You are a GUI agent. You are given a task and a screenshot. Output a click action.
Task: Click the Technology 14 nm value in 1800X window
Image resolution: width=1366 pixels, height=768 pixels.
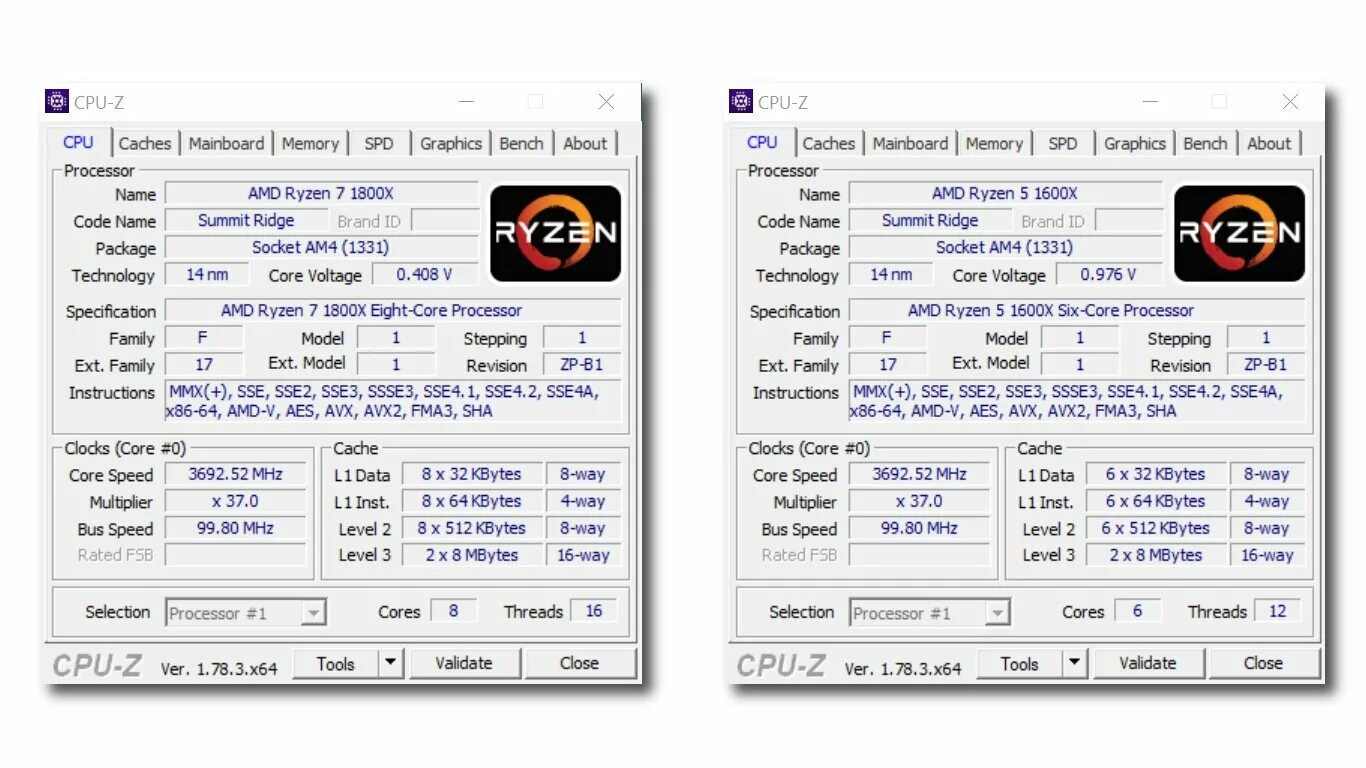pos(206,274)
